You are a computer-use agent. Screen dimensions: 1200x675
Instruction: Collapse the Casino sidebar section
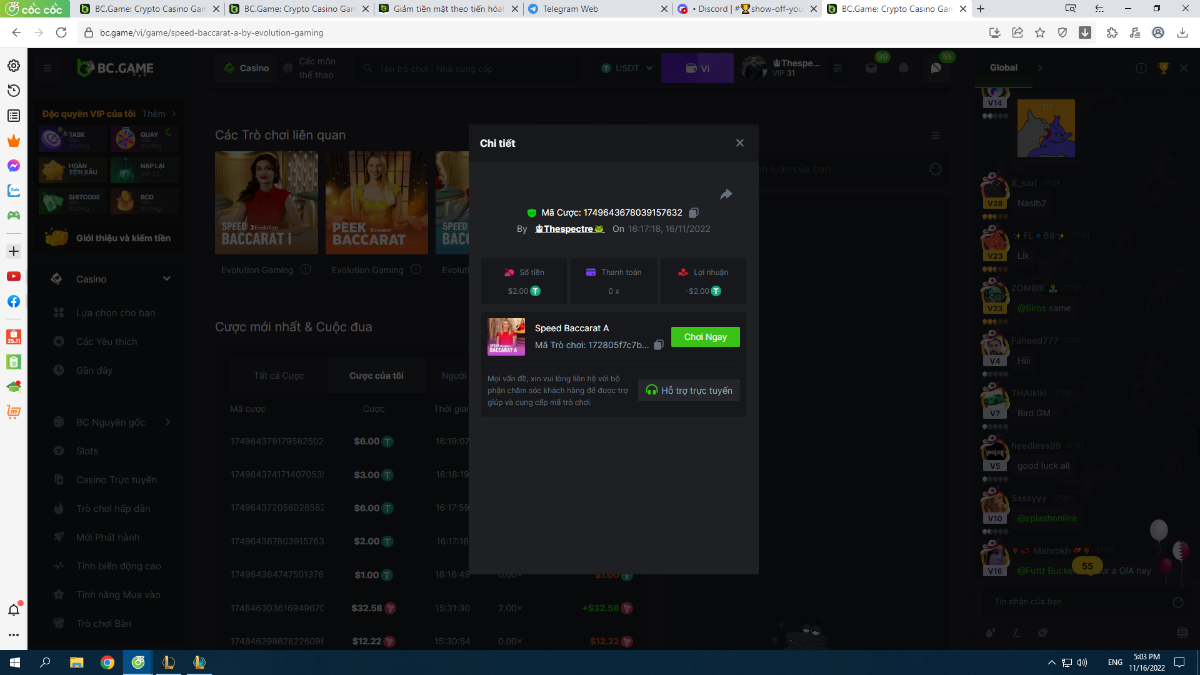pos(167,279)
